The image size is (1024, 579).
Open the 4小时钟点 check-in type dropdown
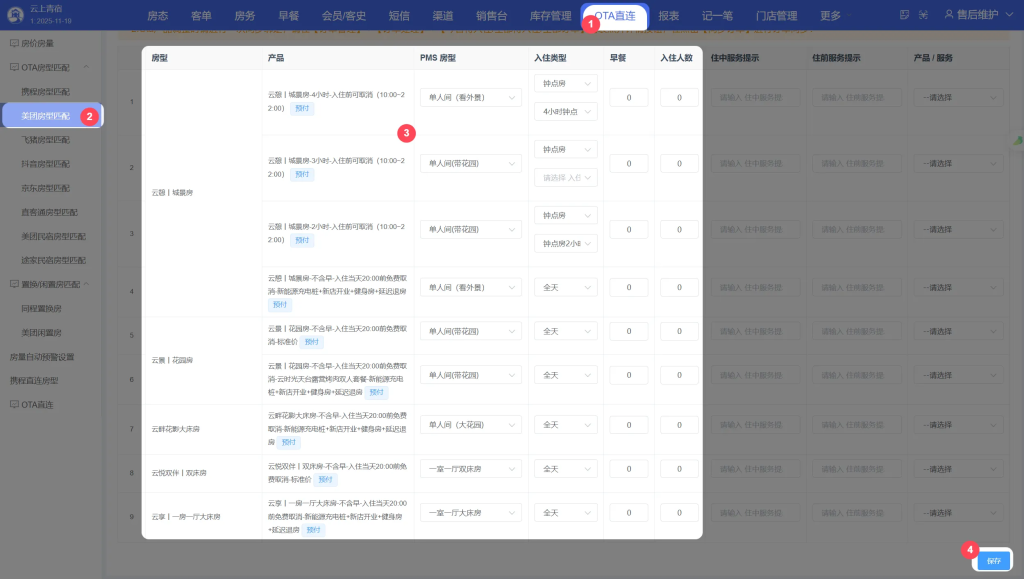point(565,112)
